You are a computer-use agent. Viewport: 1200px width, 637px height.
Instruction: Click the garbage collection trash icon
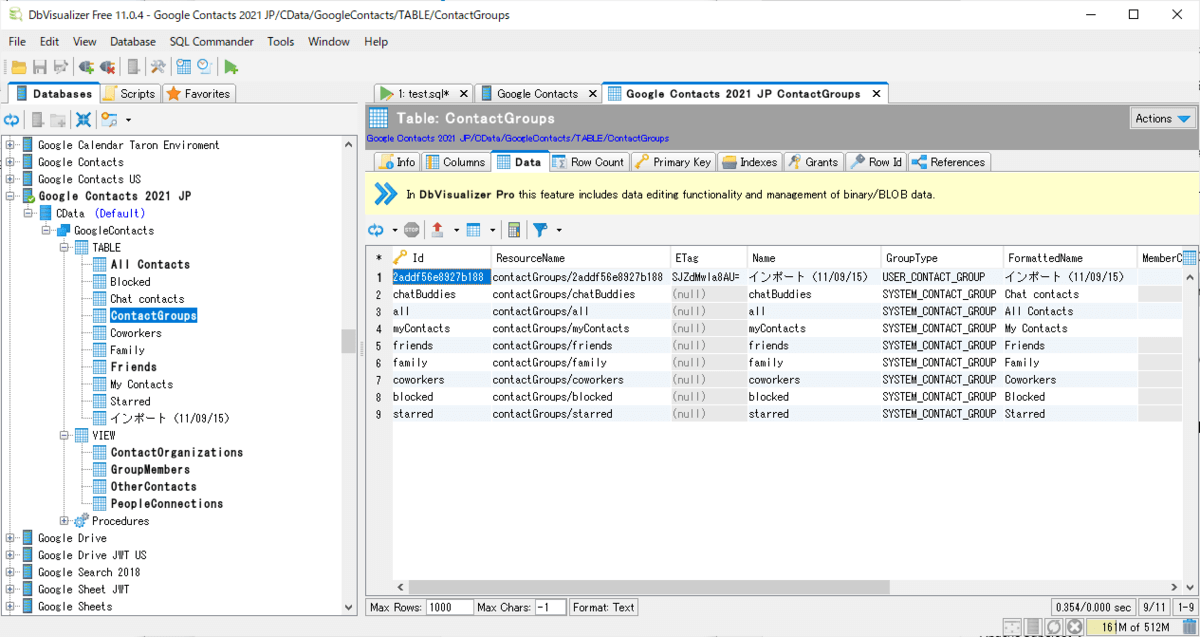(1190, 627)
